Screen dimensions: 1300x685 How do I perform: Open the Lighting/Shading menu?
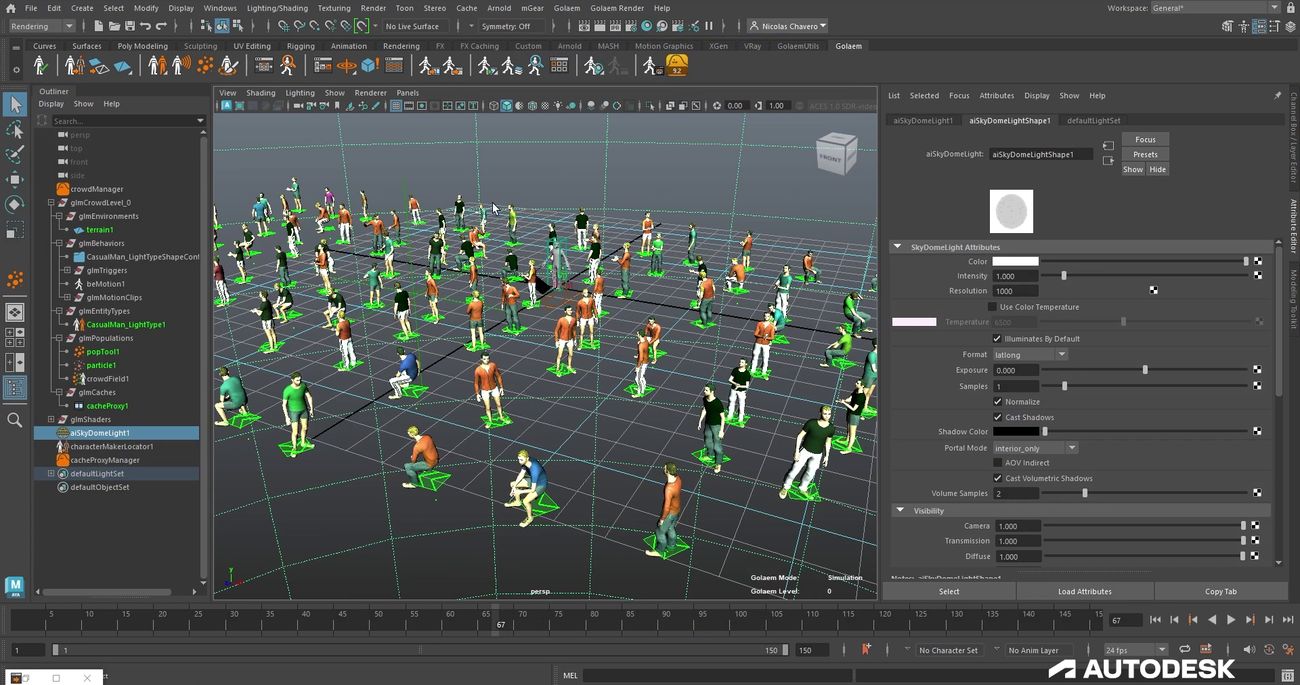[277, 8]
